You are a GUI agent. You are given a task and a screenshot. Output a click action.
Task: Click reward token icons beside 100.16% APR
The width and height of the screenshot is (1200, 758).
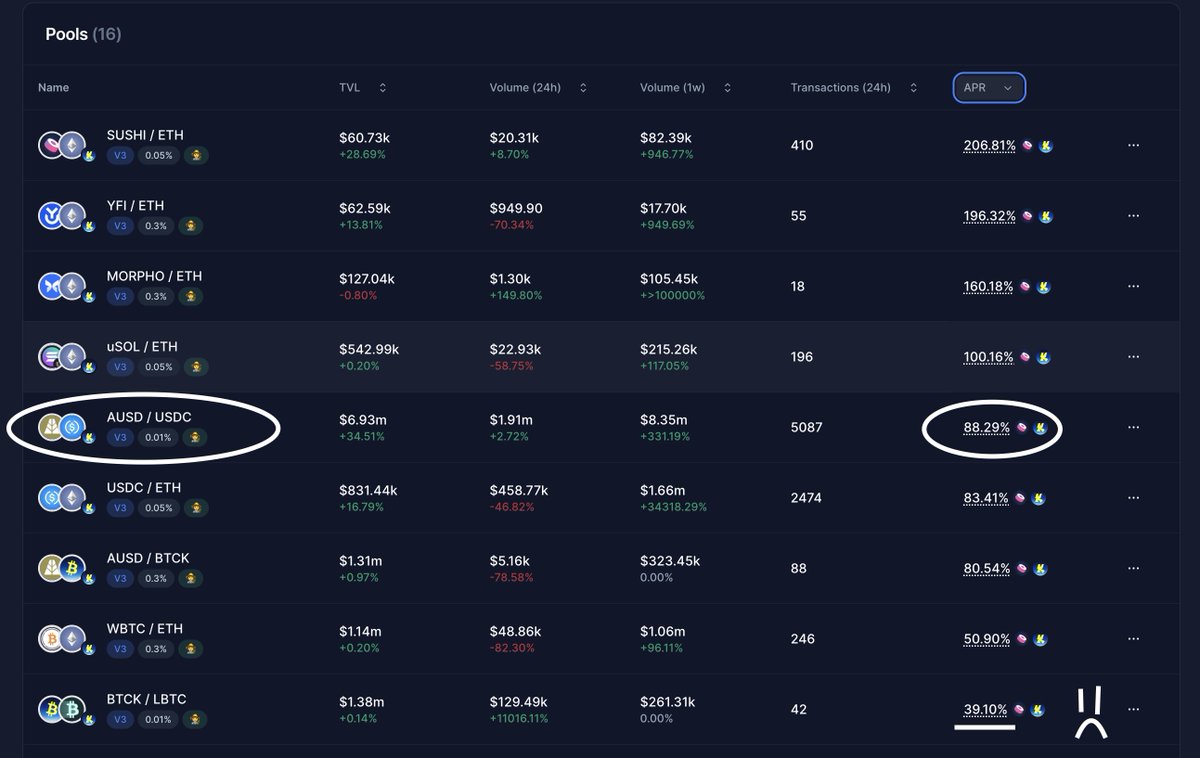(x=1035, y=357)
